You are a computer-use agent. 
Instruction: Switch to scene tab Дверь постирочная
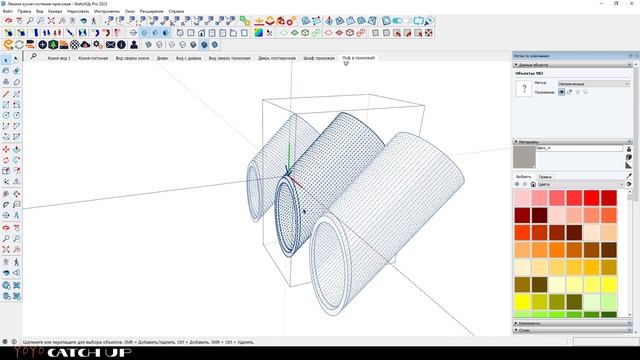click(x=276, y=58)
